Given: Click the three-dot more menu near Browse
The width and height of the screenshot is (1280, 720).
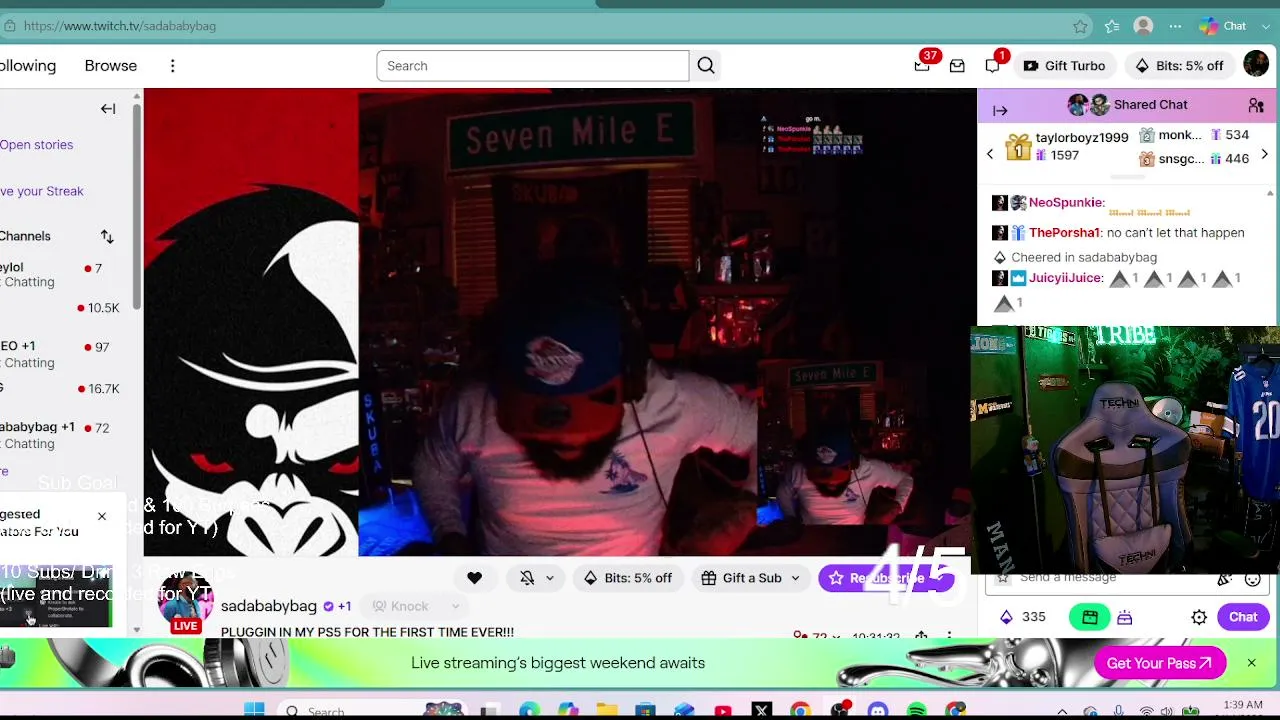Looking at the screenshot, I should (x=172, y=66).
